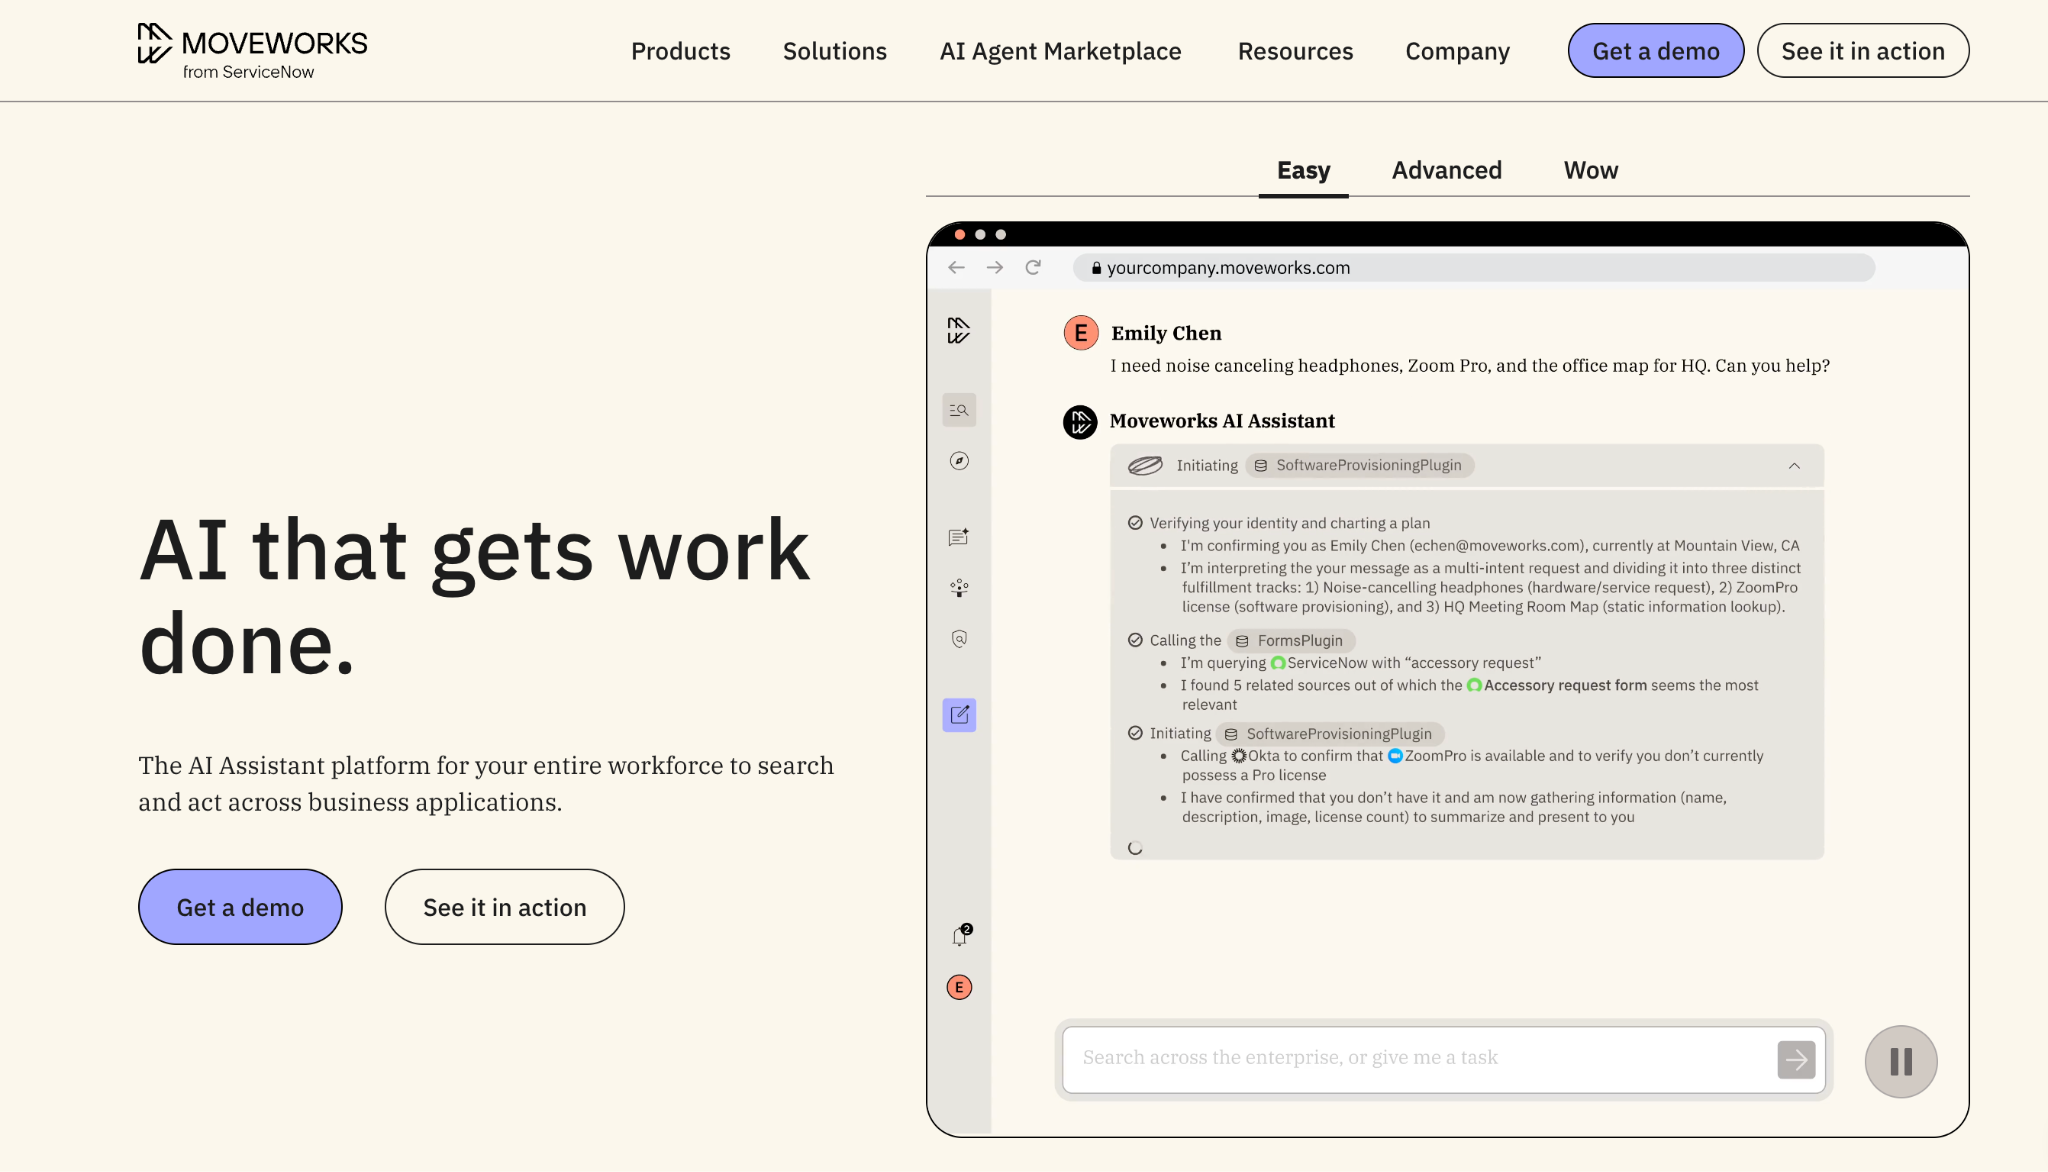Click the lock icon in the address bar
Screen dimensions: 2048x1172
click(1096, 268)
